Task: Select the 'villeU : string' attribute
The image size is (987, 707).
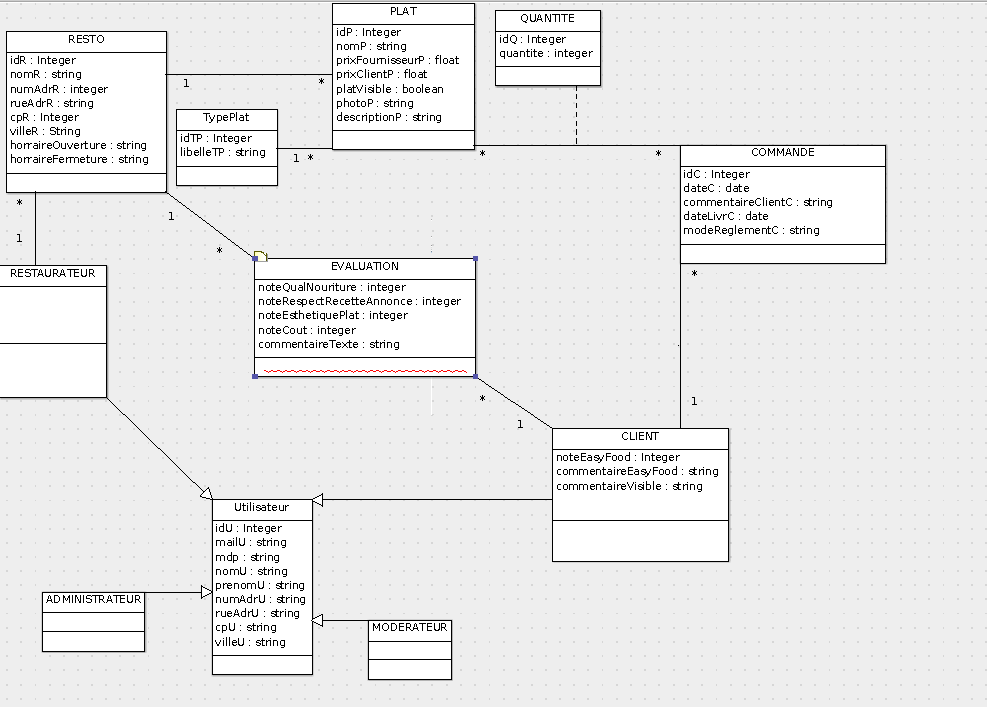Action: (x=251, y=642)
